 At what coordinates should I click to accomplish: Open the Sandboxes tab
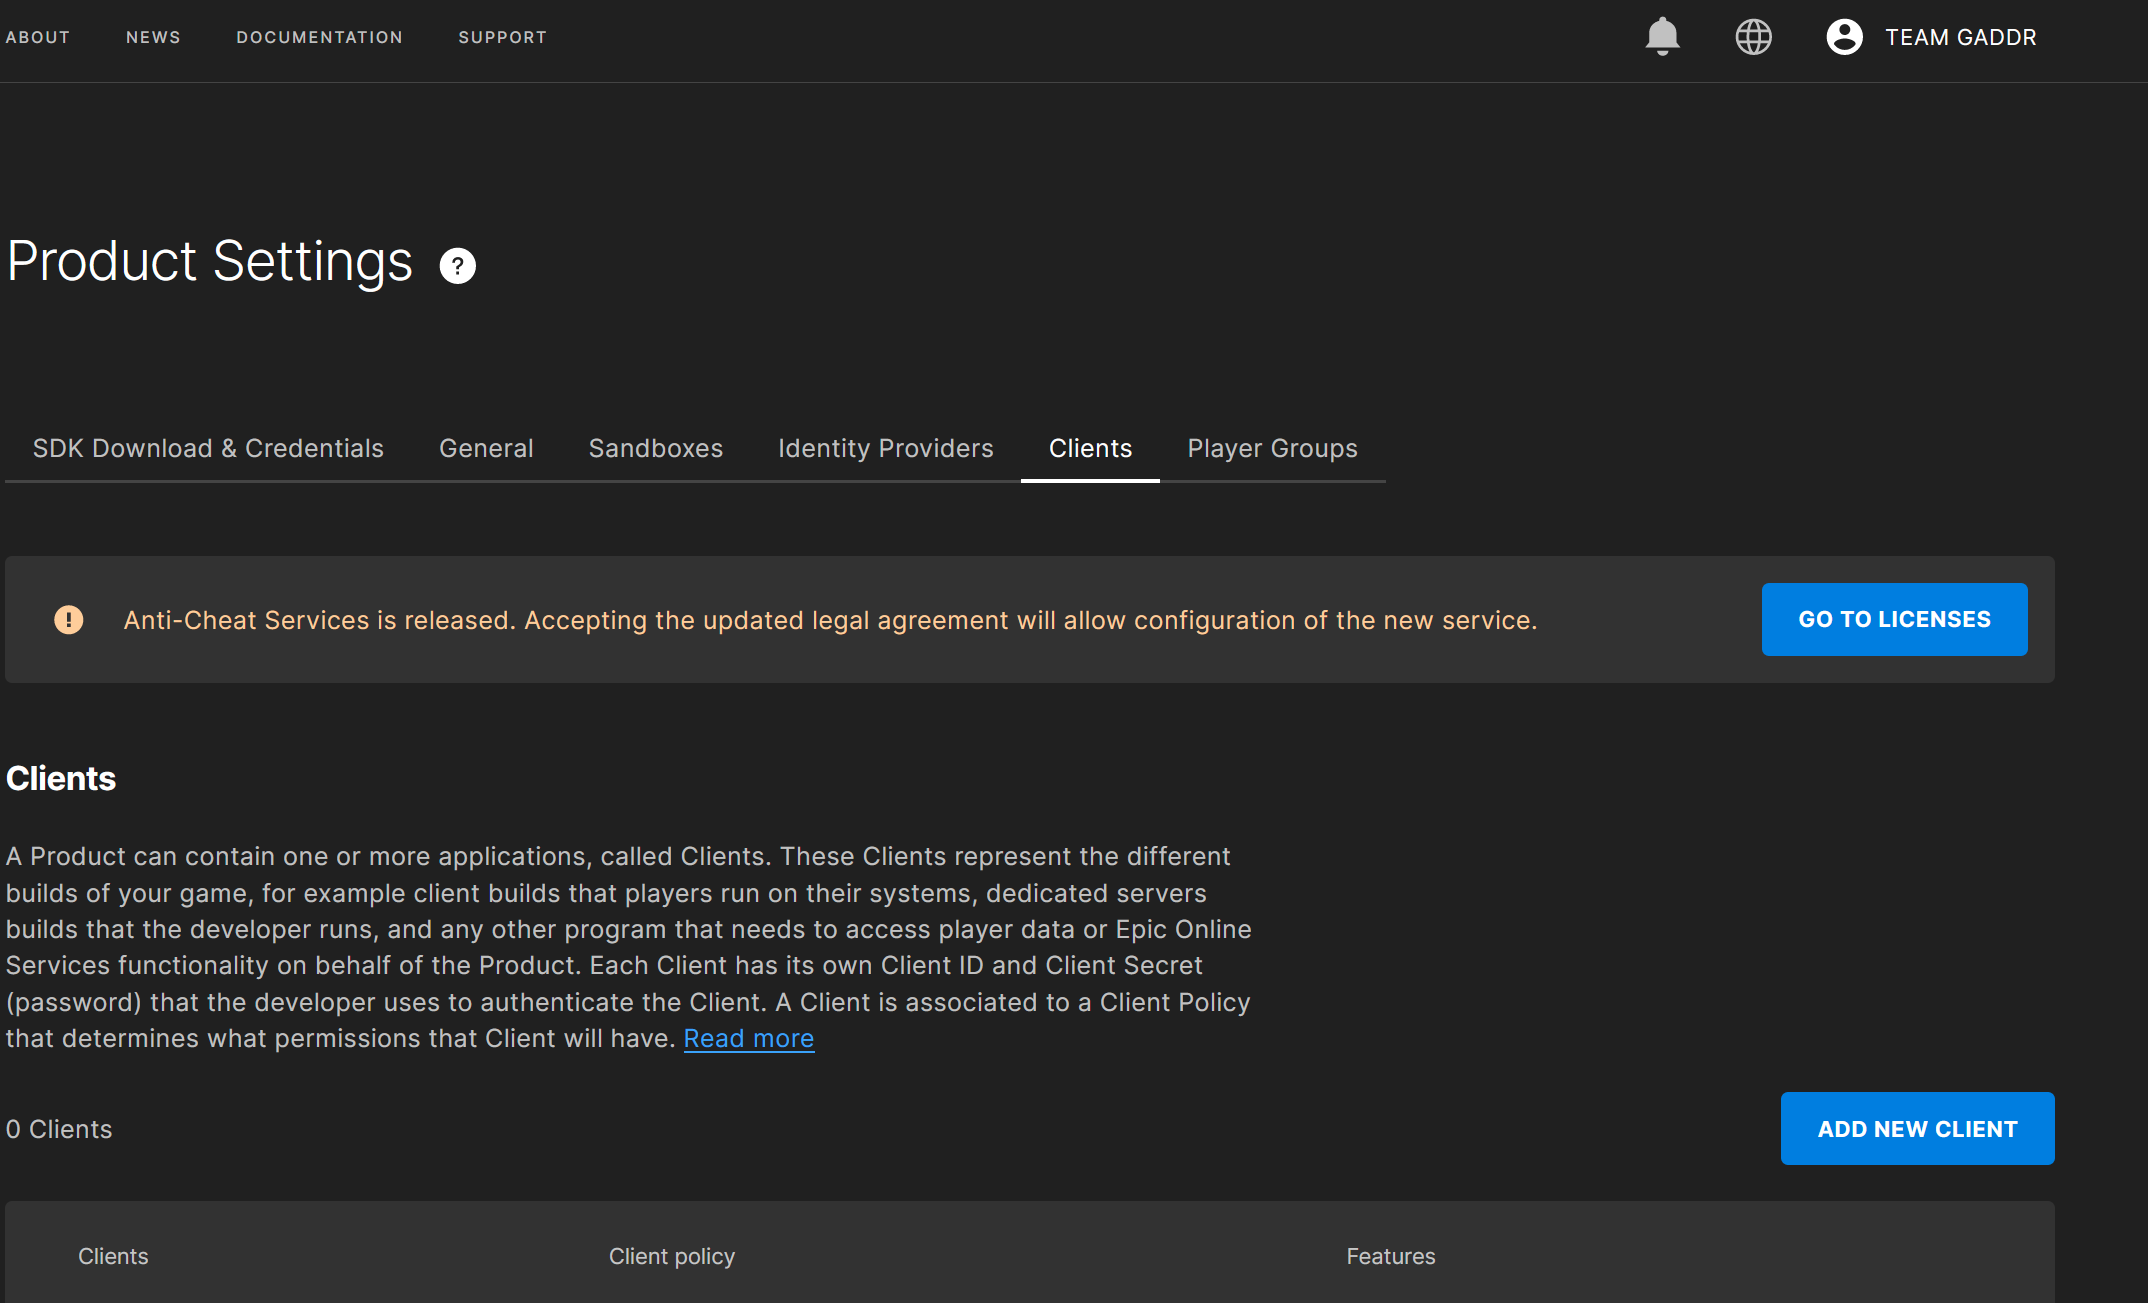coord(655,448)
